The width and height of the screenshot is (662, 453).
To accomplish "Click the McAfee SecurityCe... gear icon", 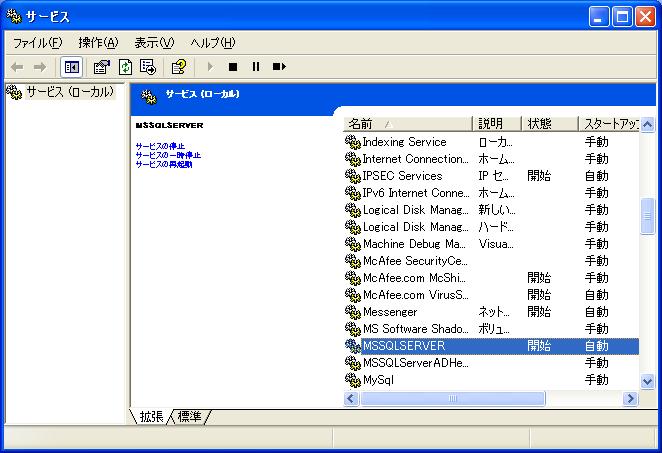I will click(353, 261).
